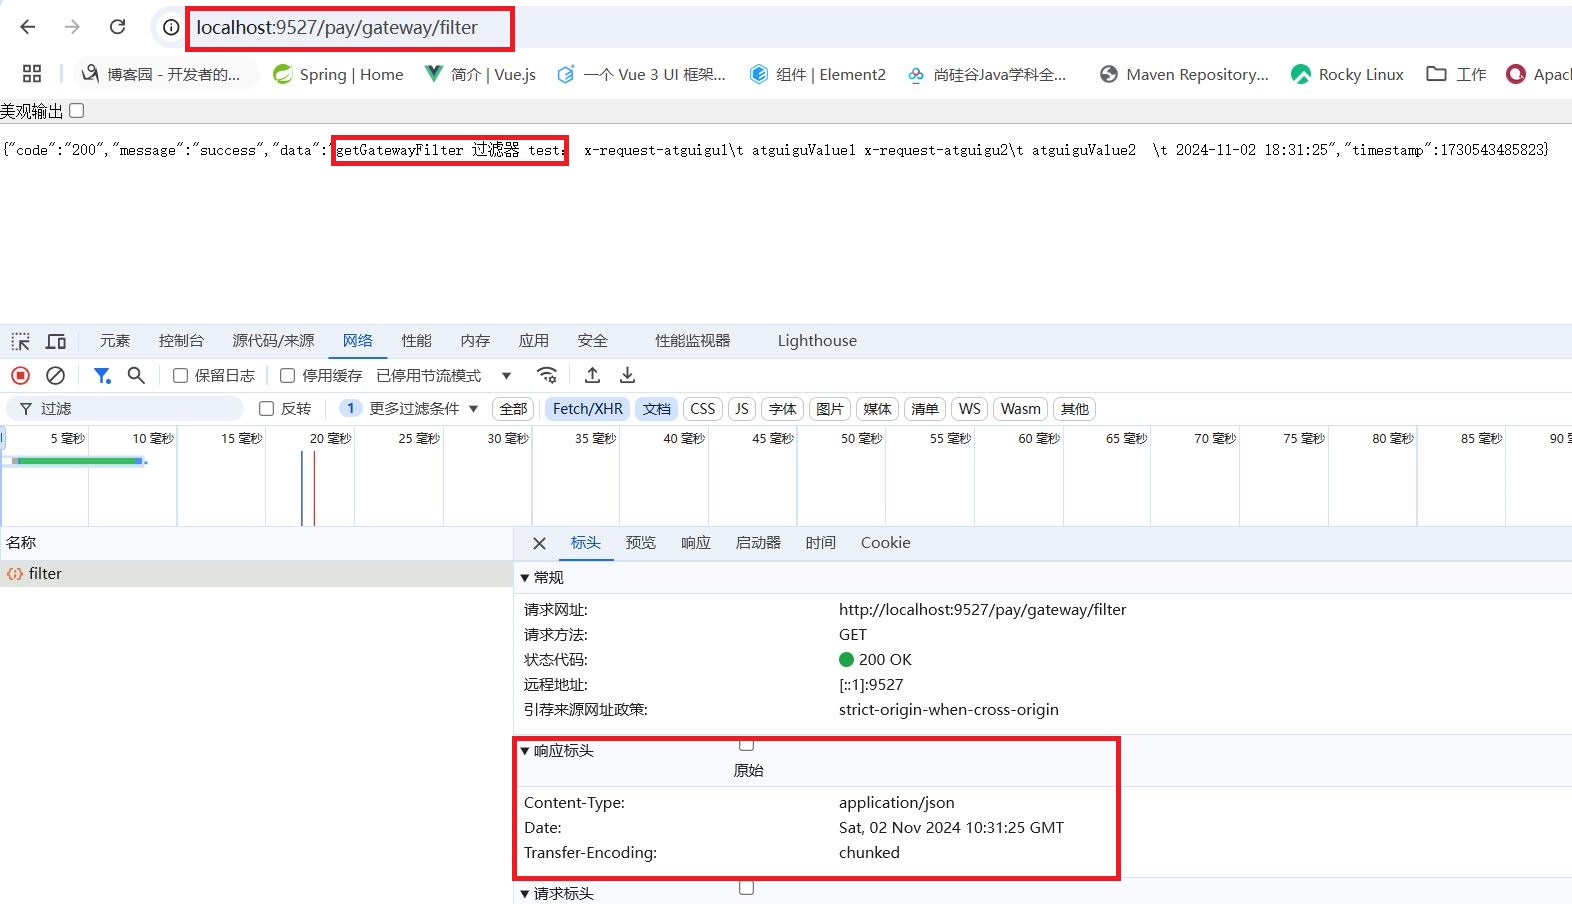The image size is (1572, 904).
Task: Open network conditions wifi icon
Action: coord(547,375)
